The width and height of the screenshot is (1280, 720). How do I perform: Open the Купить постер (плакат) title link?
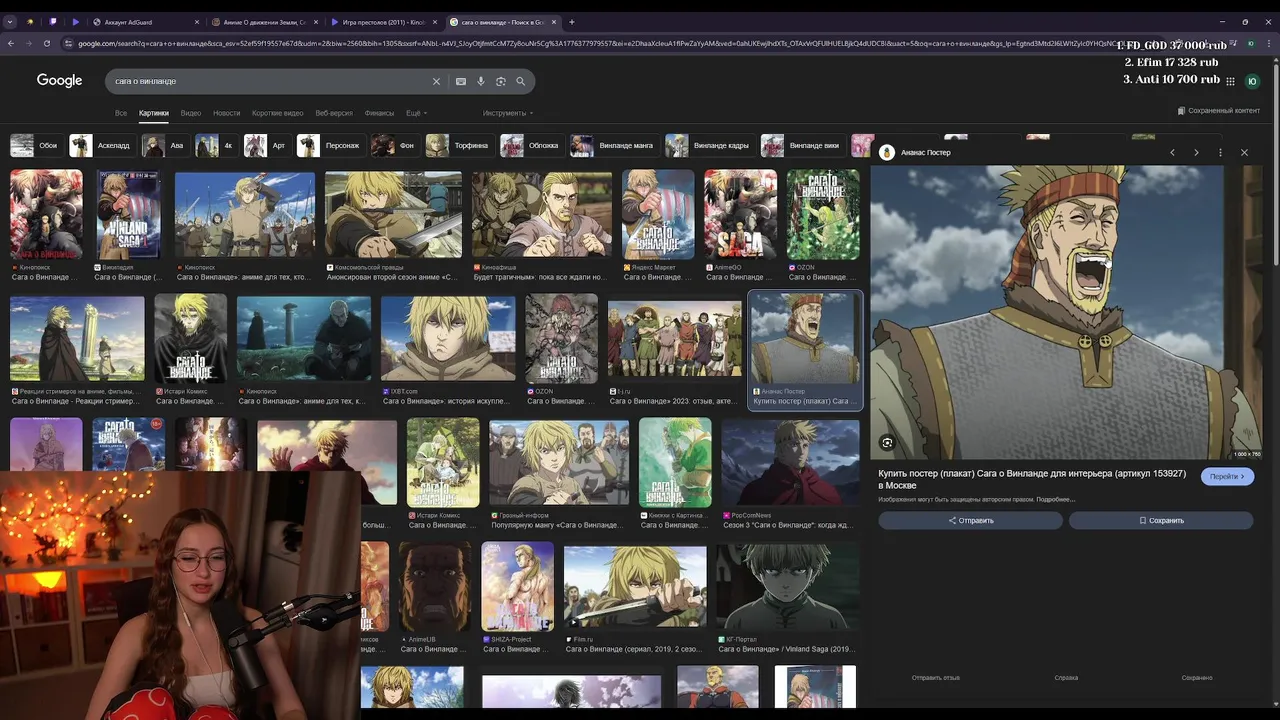coord(1032,479)
